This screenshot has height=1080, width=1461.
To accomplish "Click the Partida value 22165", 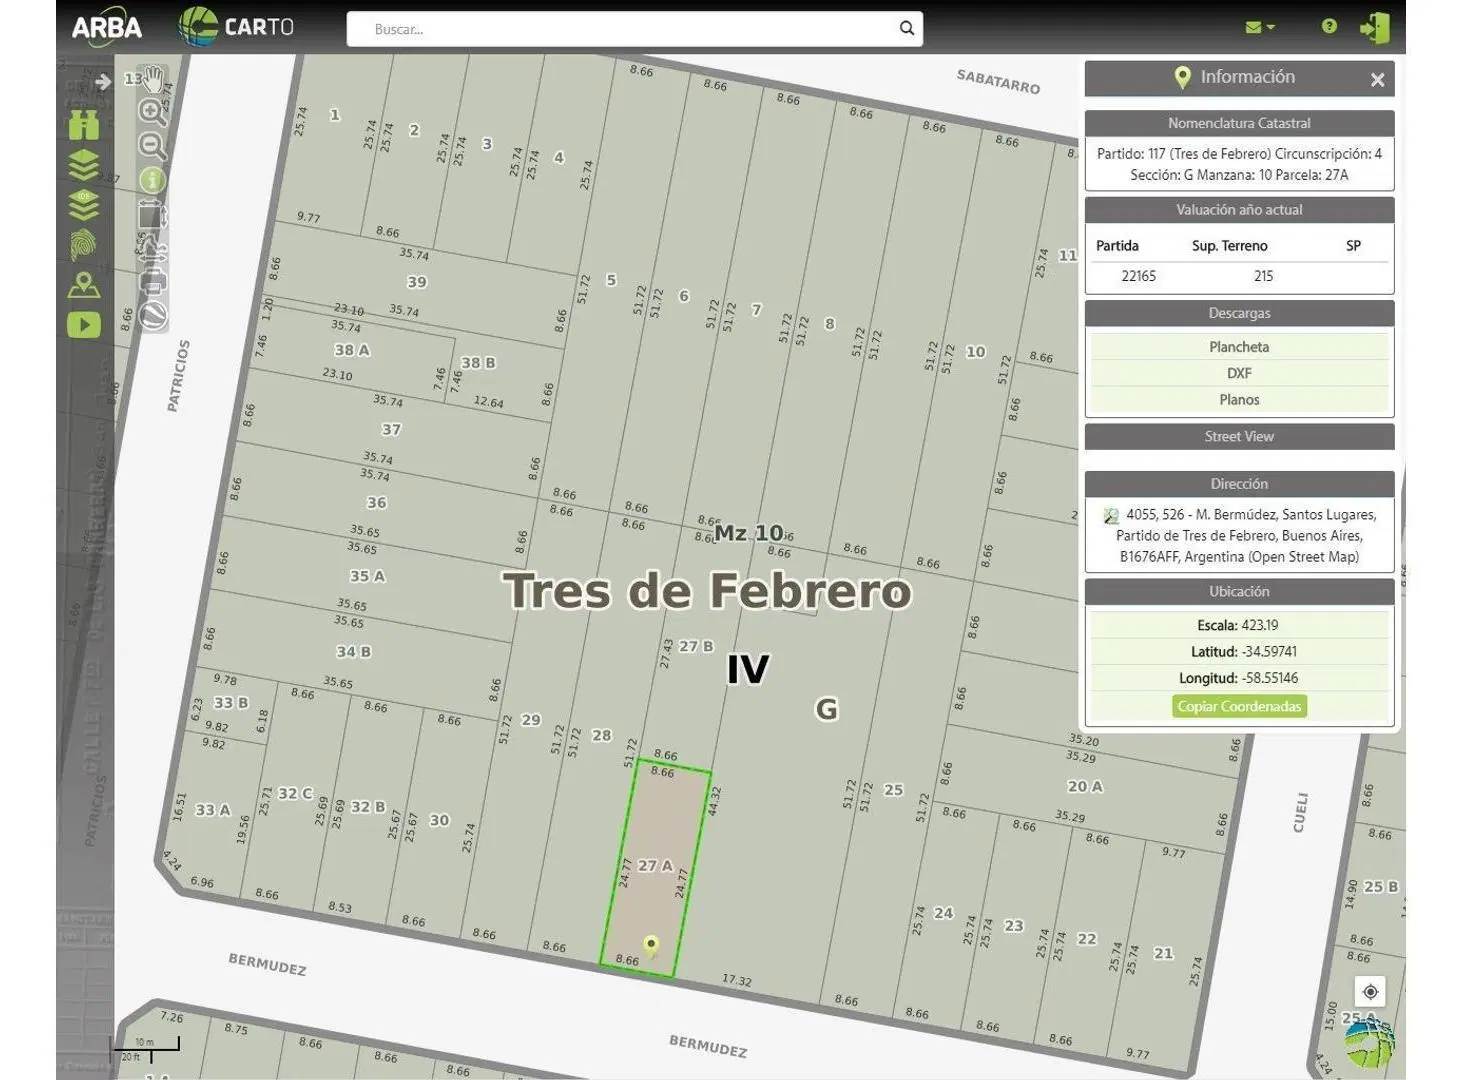I will pos(1138,276).
